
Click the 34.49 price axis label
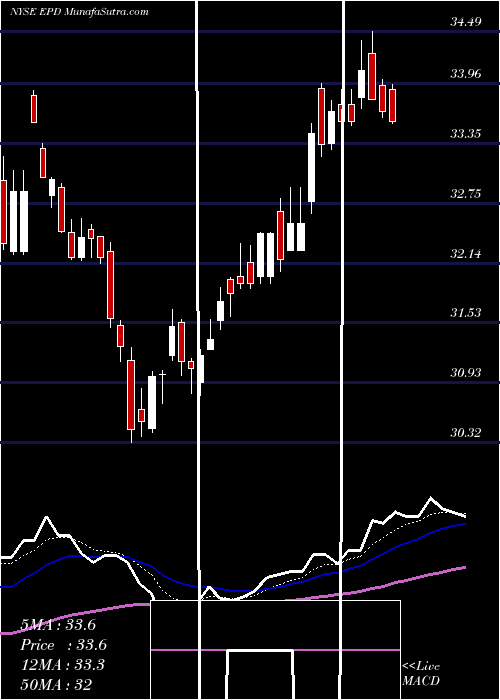click(465, 21)
